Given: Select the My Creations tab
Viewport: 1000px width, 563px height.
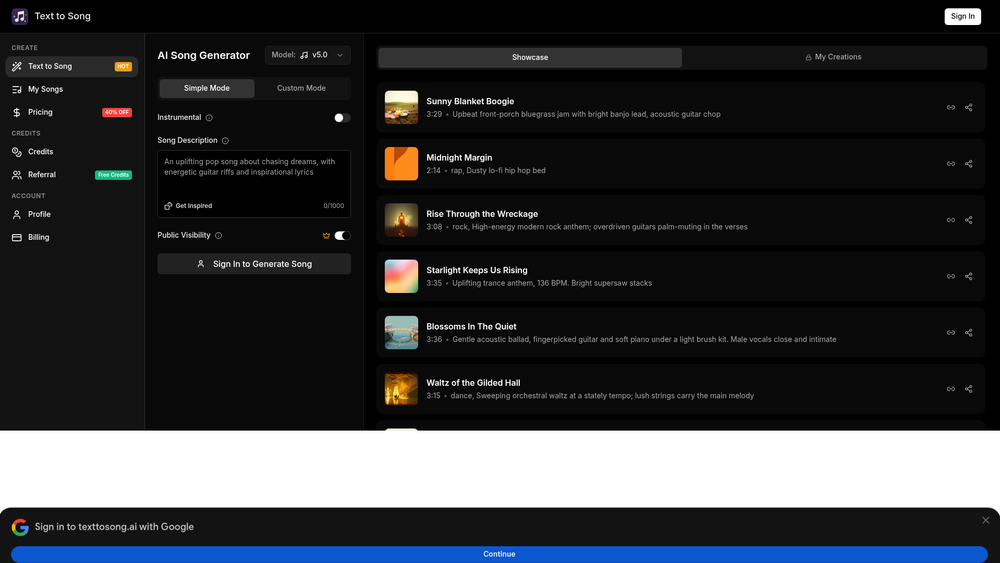Looking at the screenshot, I should [833, 57].
